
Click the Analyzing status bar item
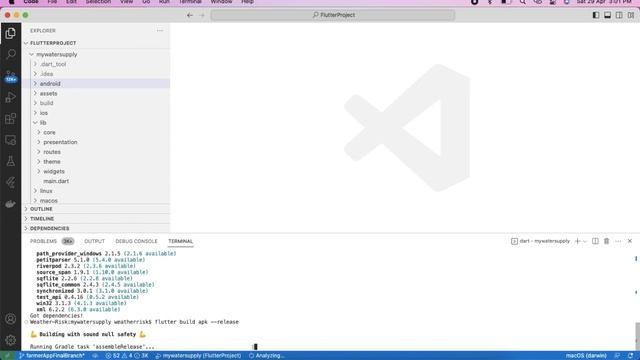(267, 356)
